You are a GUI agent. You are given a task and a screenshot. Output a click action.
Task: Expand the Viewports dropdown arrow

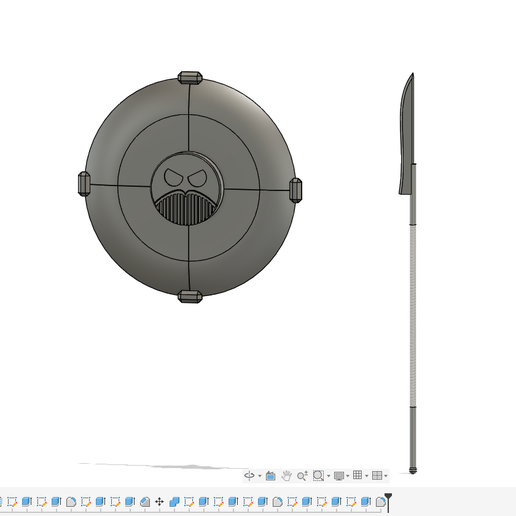(x=386, y=476)
